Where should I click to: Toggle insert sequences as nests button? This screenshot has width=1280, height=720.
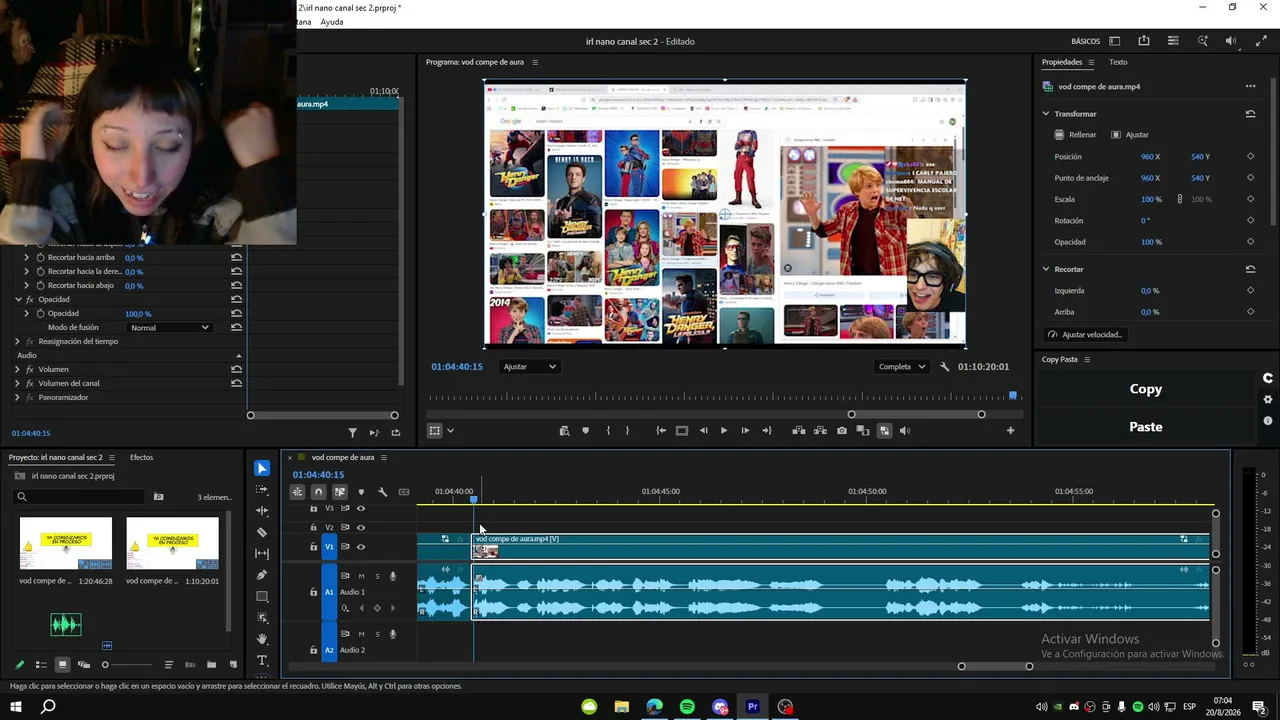pyautogui.click(x=297, y=492)
